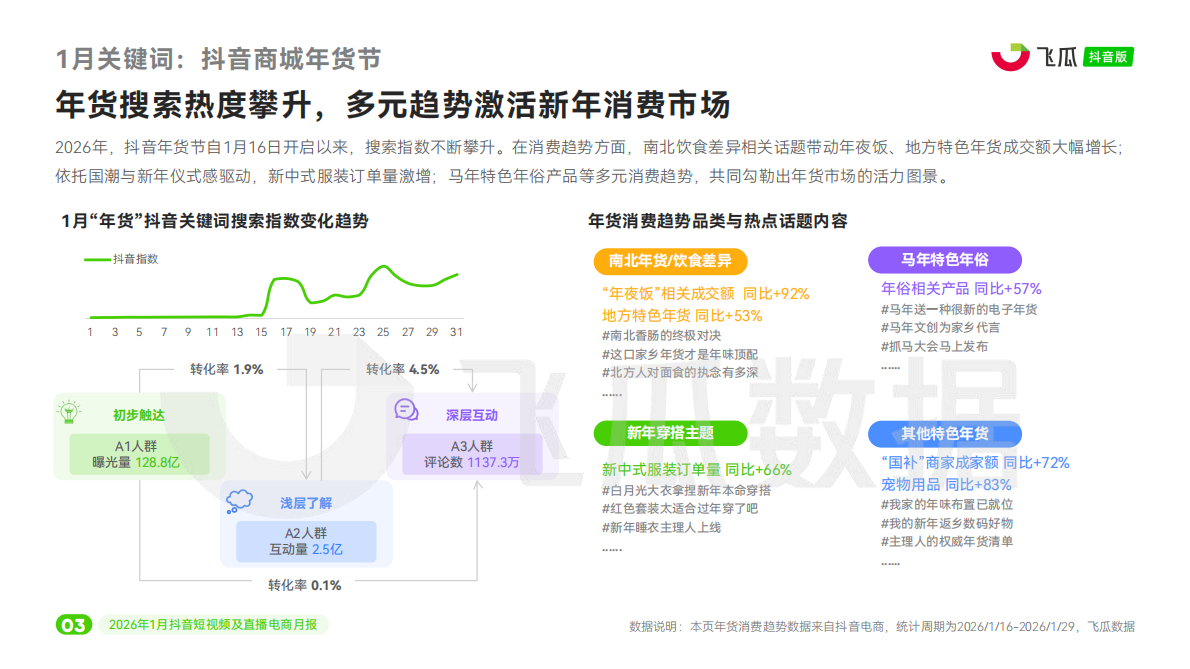
Task: Select the 新年穿搭主题 green pill label
Action: [670, 433]
